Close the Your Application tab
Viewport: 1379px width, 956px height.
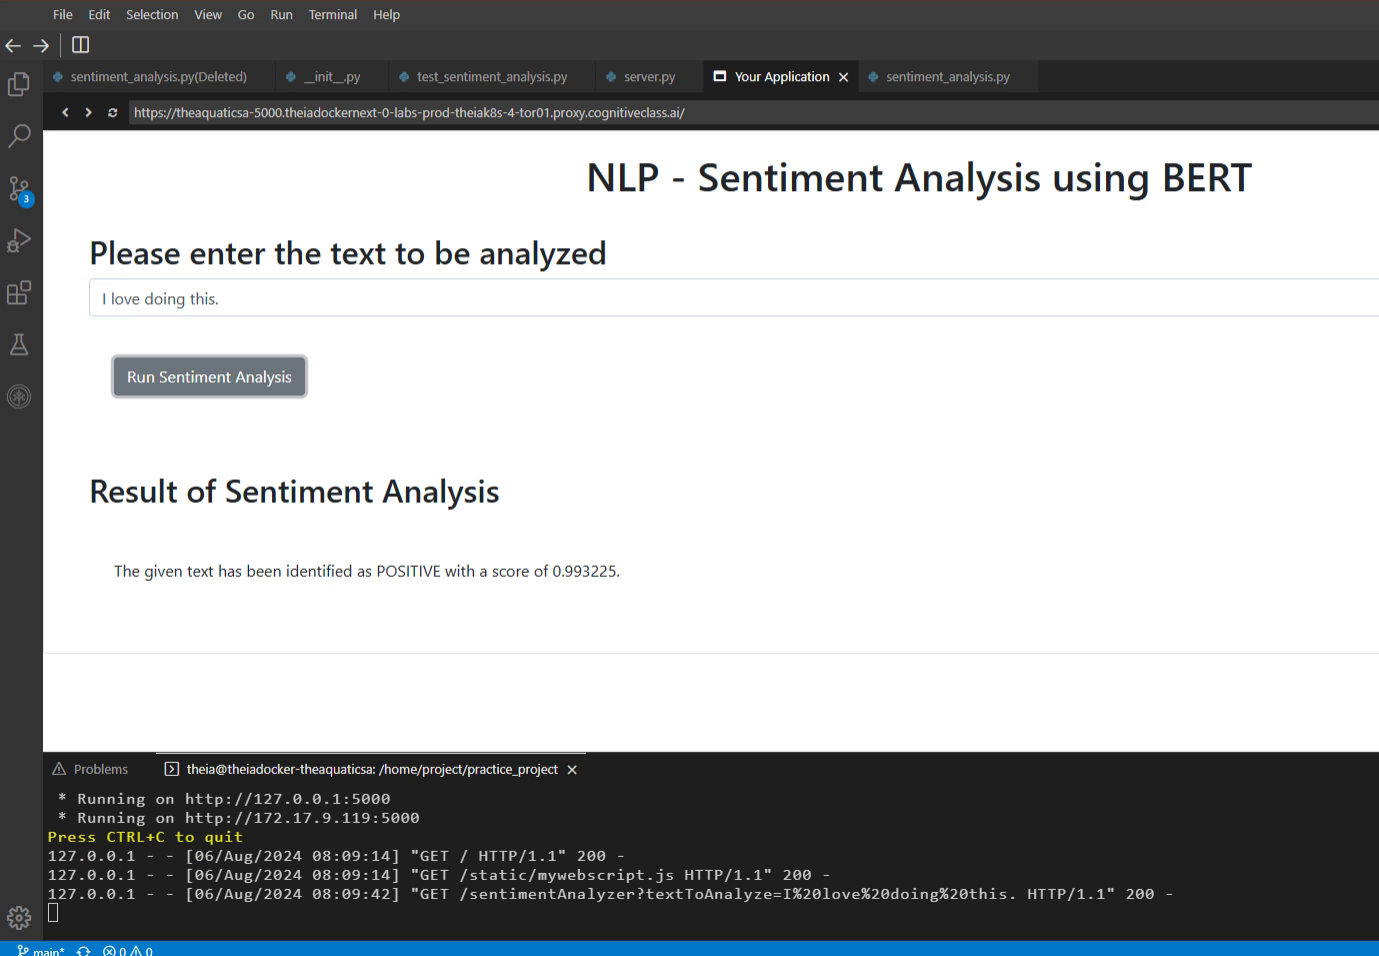click(x=844, y=77)
